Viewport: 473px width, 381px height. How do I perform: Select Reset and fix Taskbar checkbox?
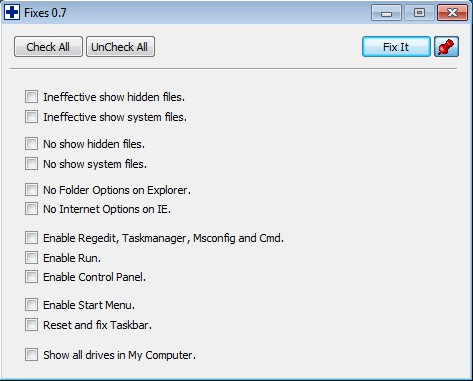coord(31,325)
